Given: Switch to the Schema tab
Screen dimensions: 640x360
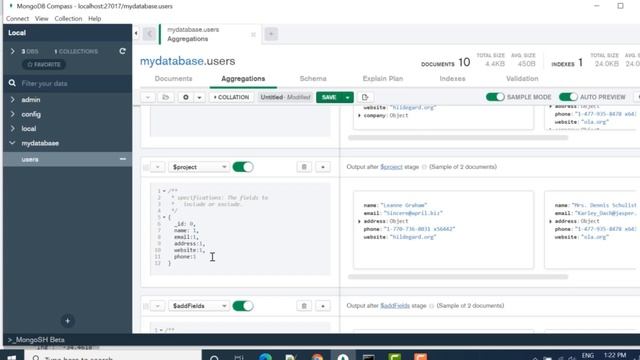Looking at the screenshot, I should click(313, 79).
